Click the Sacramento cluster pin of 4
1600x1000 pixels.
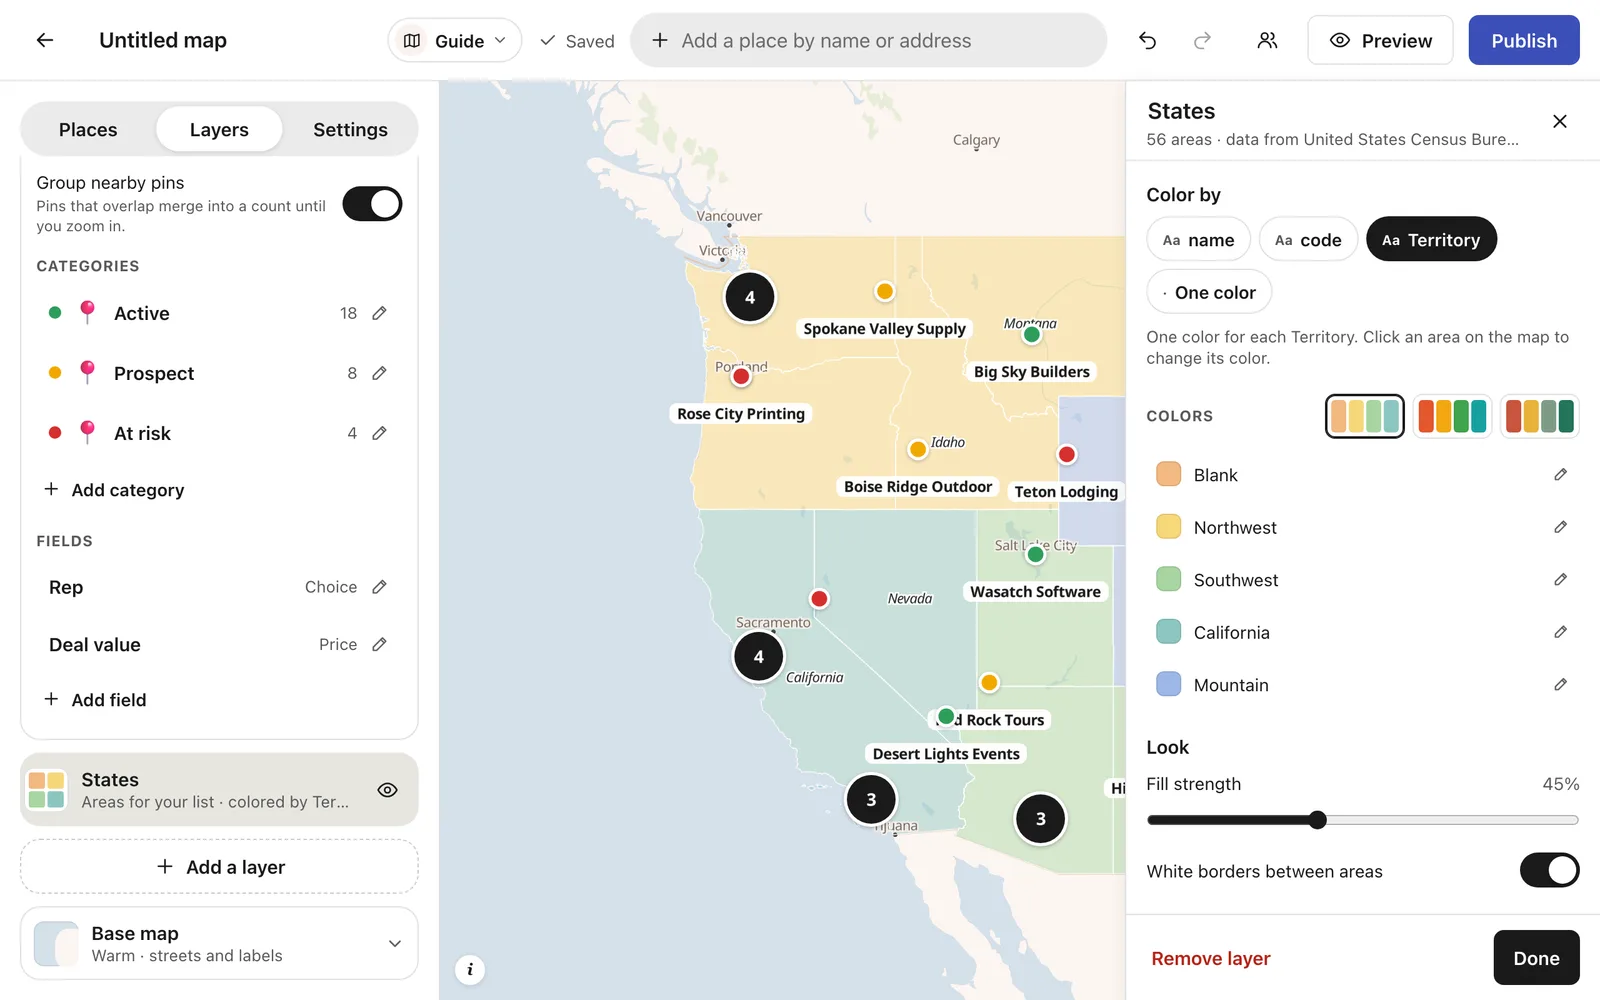[758, 657]
